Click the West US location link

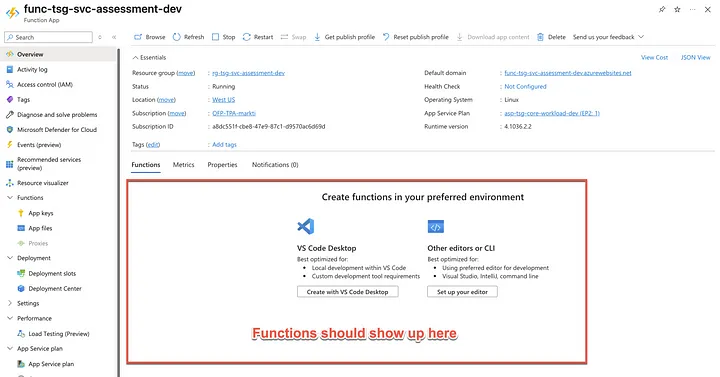[x=224, y=100]
